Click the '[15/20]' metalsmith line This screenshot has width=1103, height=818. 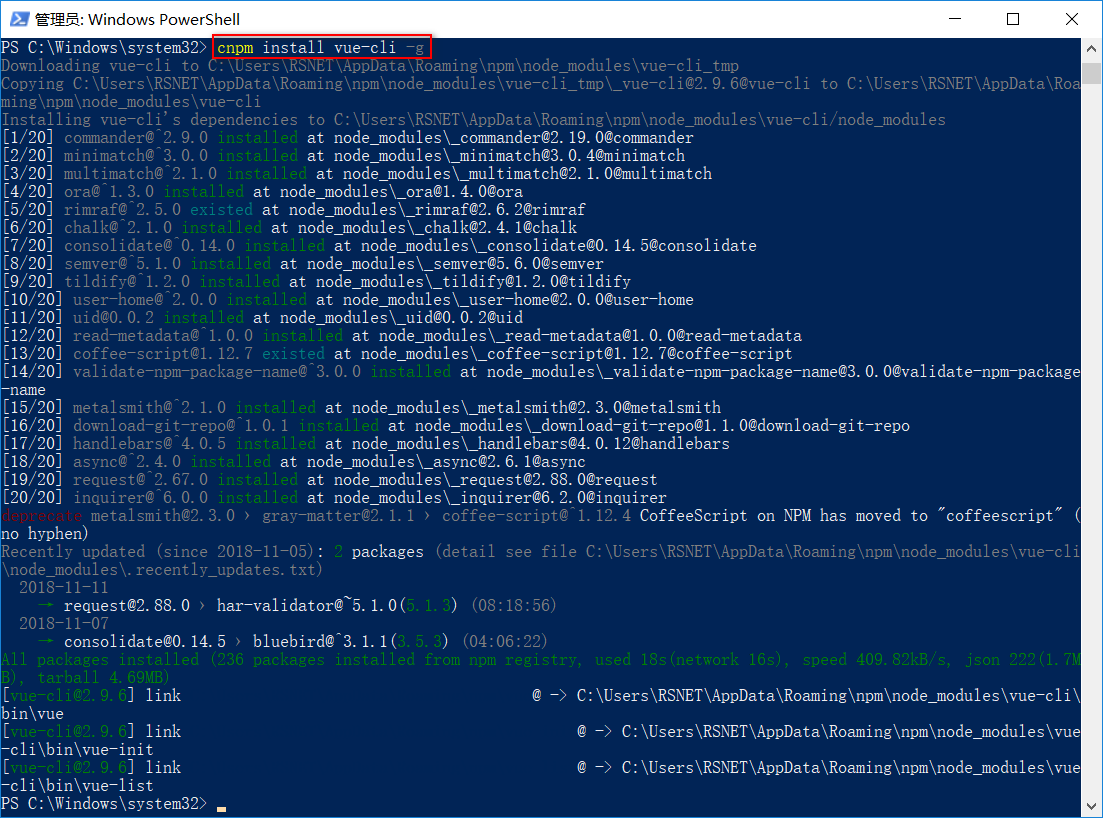click(361, 407)
